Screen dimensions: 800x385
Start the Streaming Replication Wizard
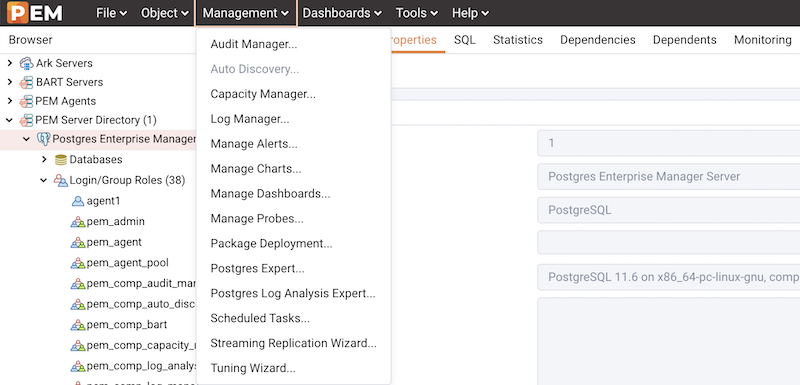(293, 344)
